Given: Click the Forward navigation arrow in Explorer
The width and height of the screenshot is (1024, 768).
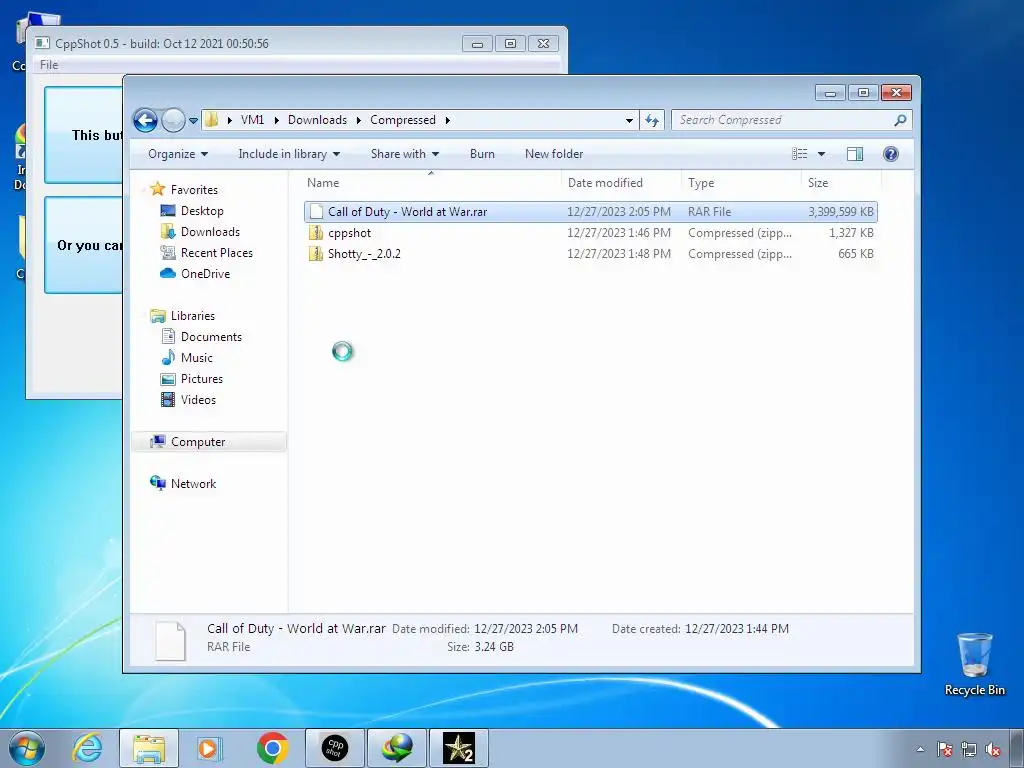Looking at the screenshot, I should [173, 120].
